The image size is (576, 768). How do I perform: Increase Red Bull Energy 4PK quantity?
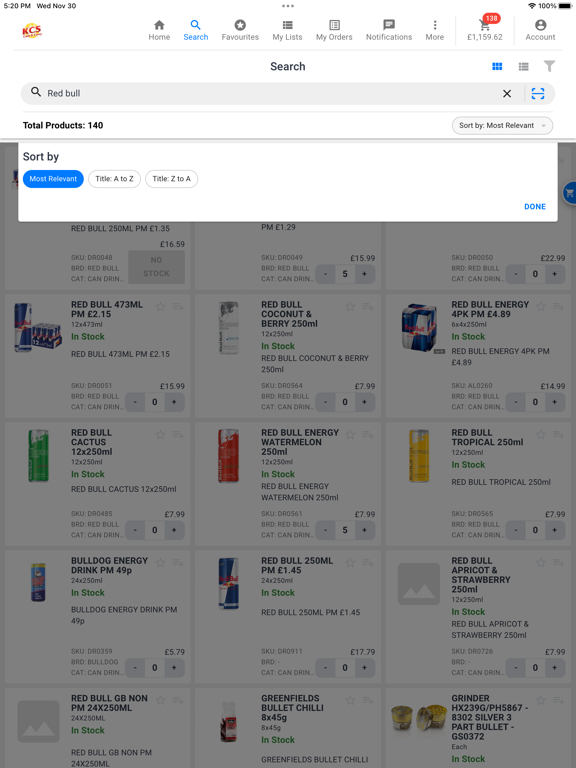point(554,402)
